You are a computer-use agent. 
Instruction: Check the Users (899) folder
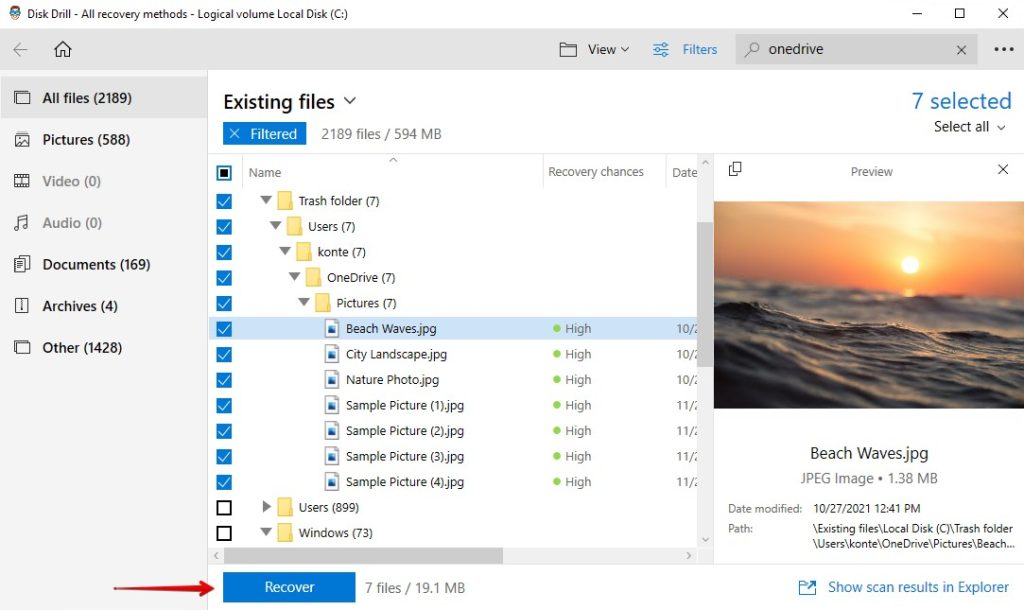coord(224,507)
